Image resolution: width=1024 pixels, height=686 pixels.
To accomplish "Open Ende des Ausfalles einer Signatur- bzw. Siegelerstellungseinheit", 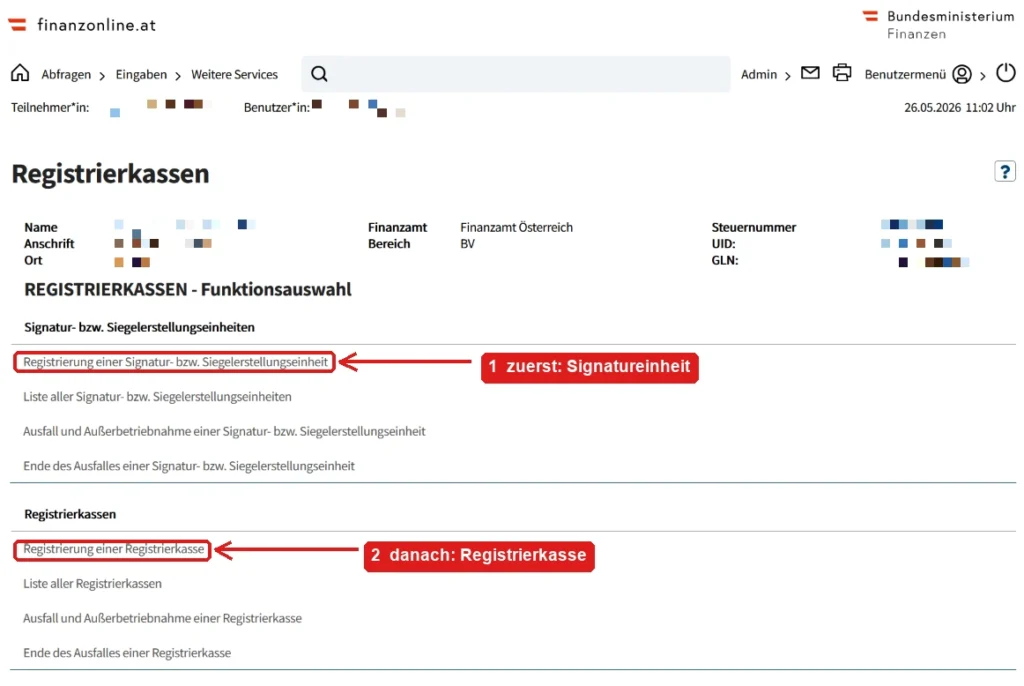I will (x=189, y=466).
